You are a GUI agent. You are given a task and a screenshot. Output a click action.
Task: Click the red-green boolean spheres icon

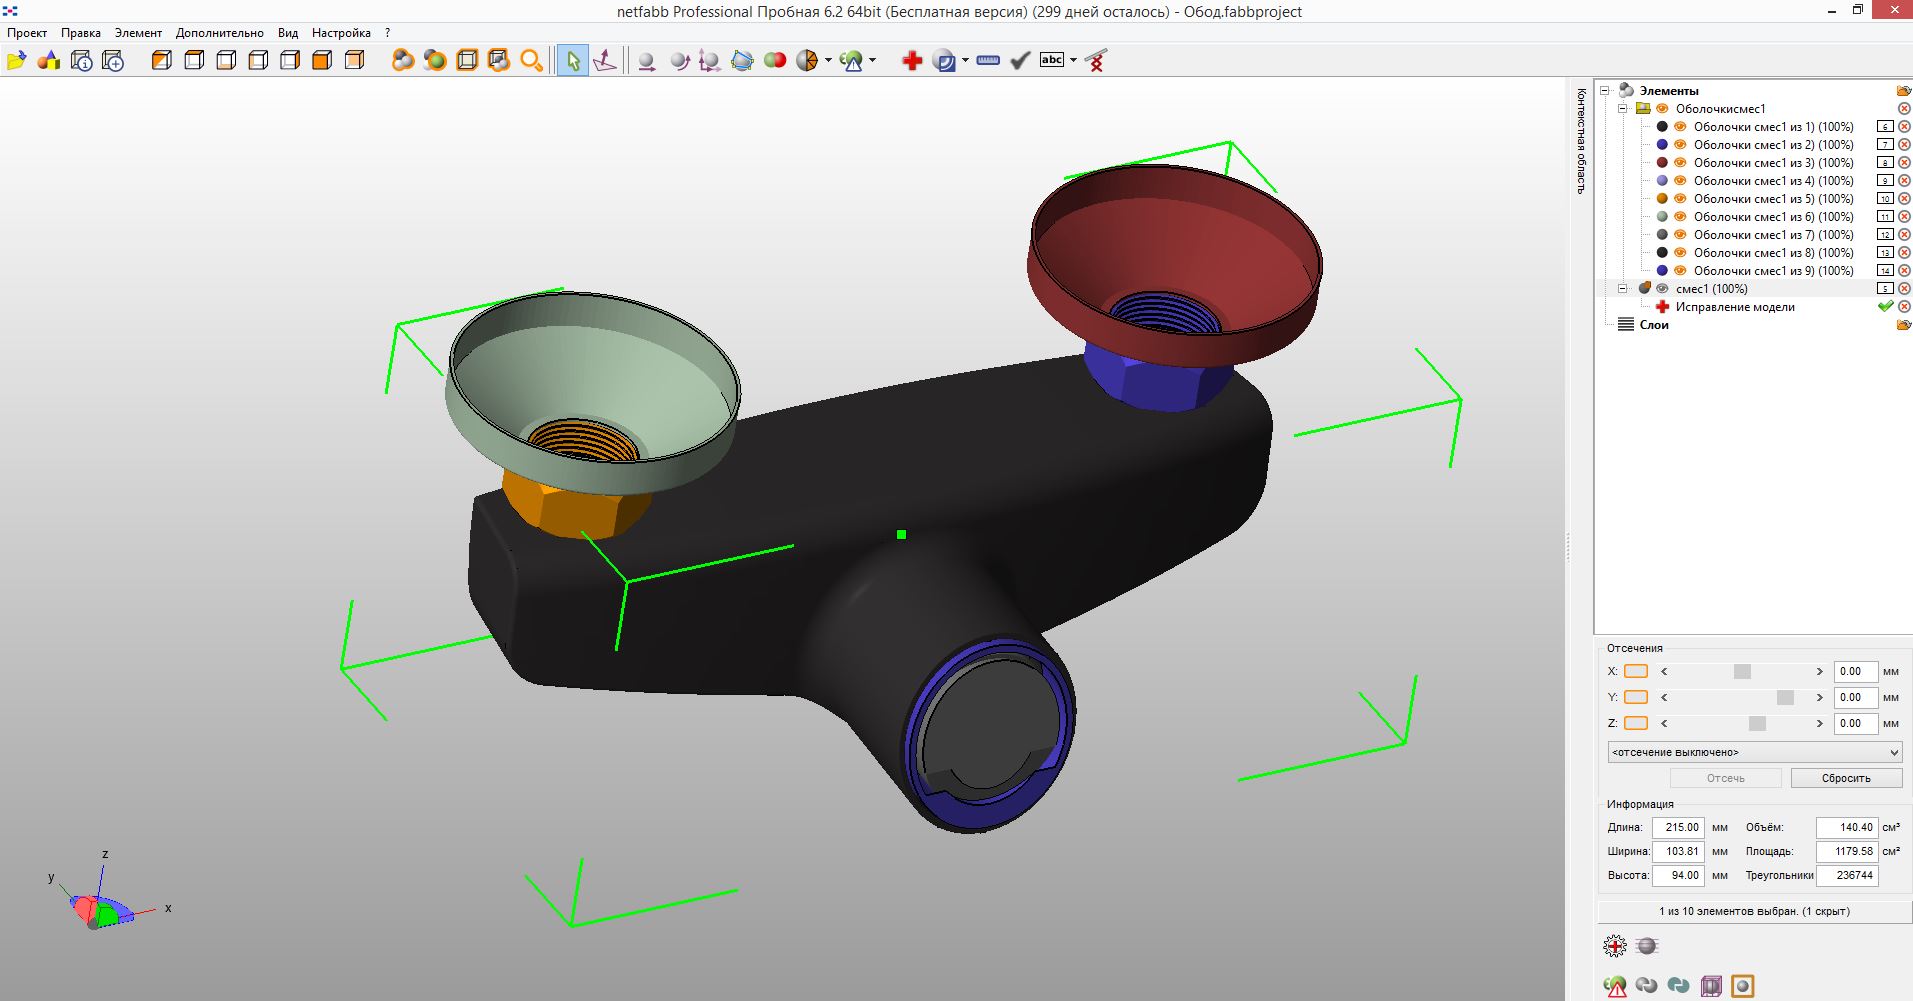[775, 61]
